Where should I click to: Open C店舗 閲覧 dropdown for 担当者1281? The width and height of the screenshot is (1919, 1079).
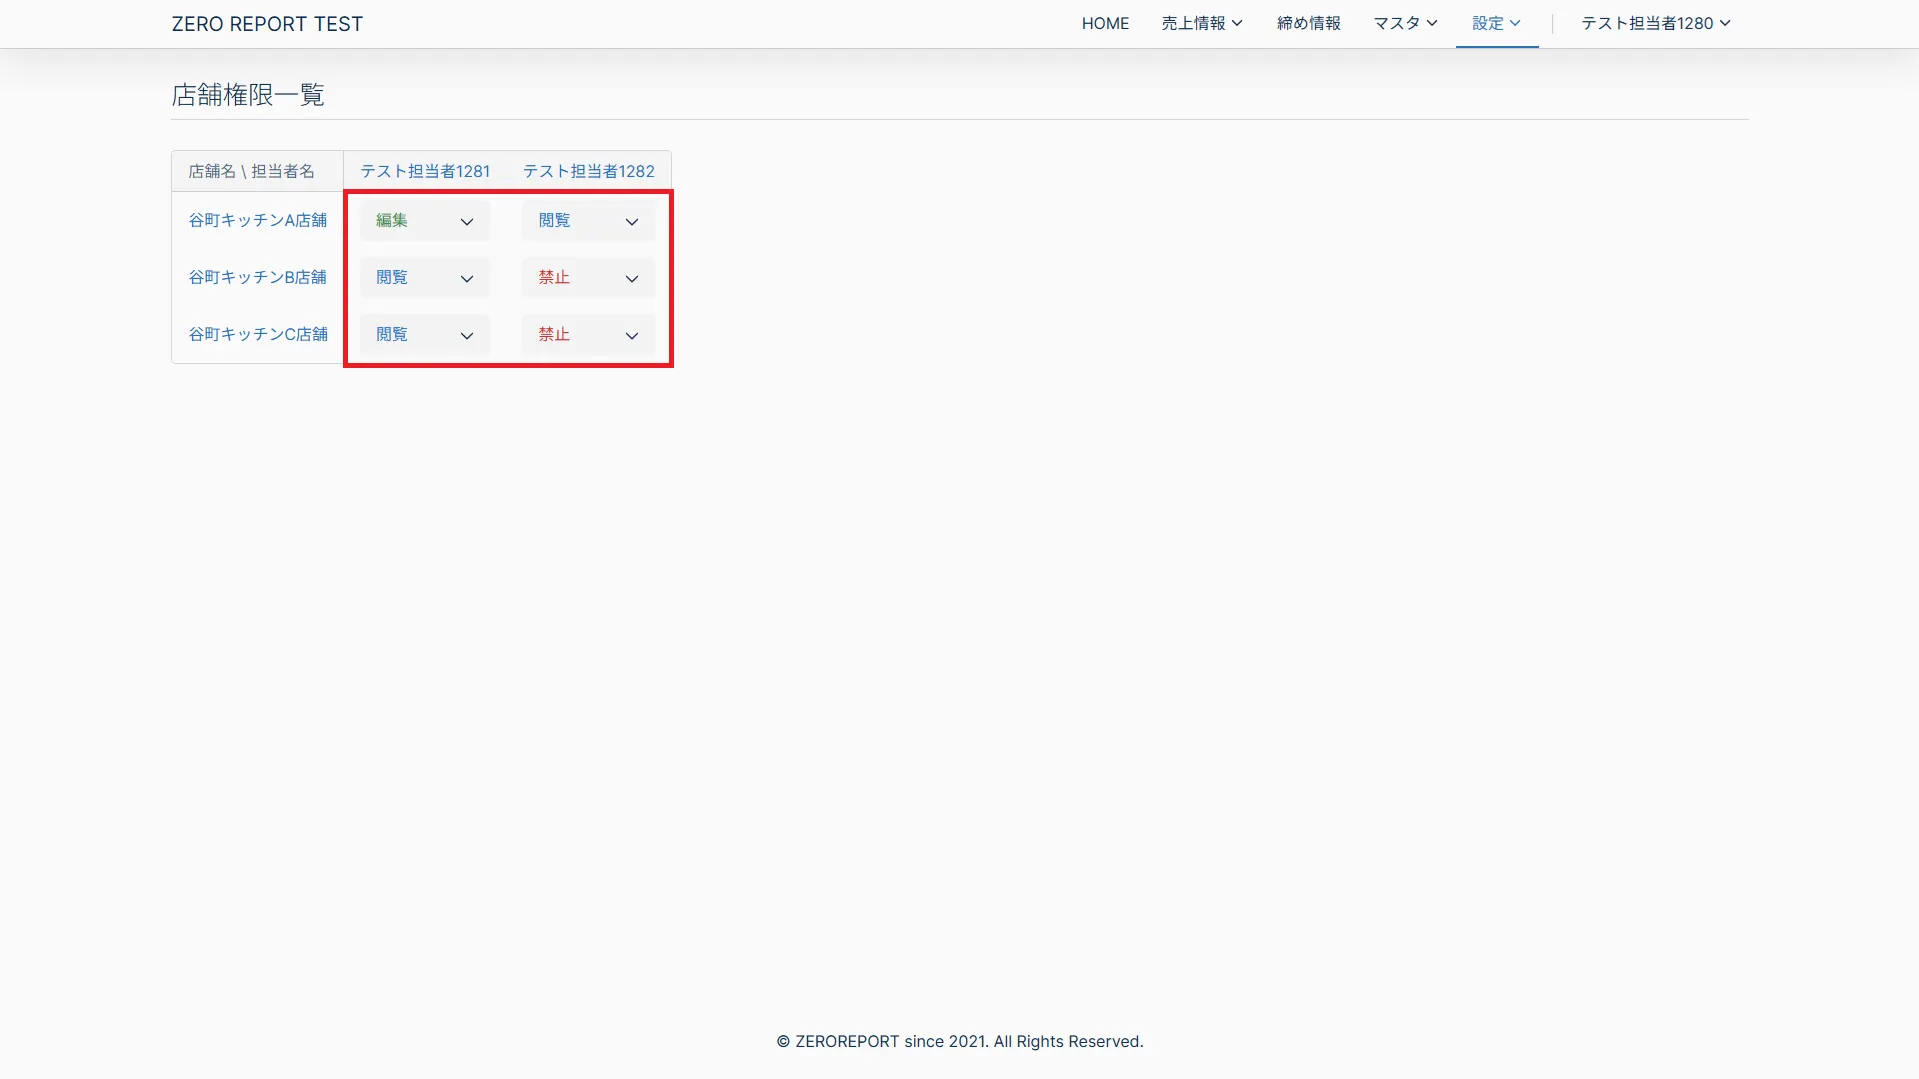click(425, 335)
